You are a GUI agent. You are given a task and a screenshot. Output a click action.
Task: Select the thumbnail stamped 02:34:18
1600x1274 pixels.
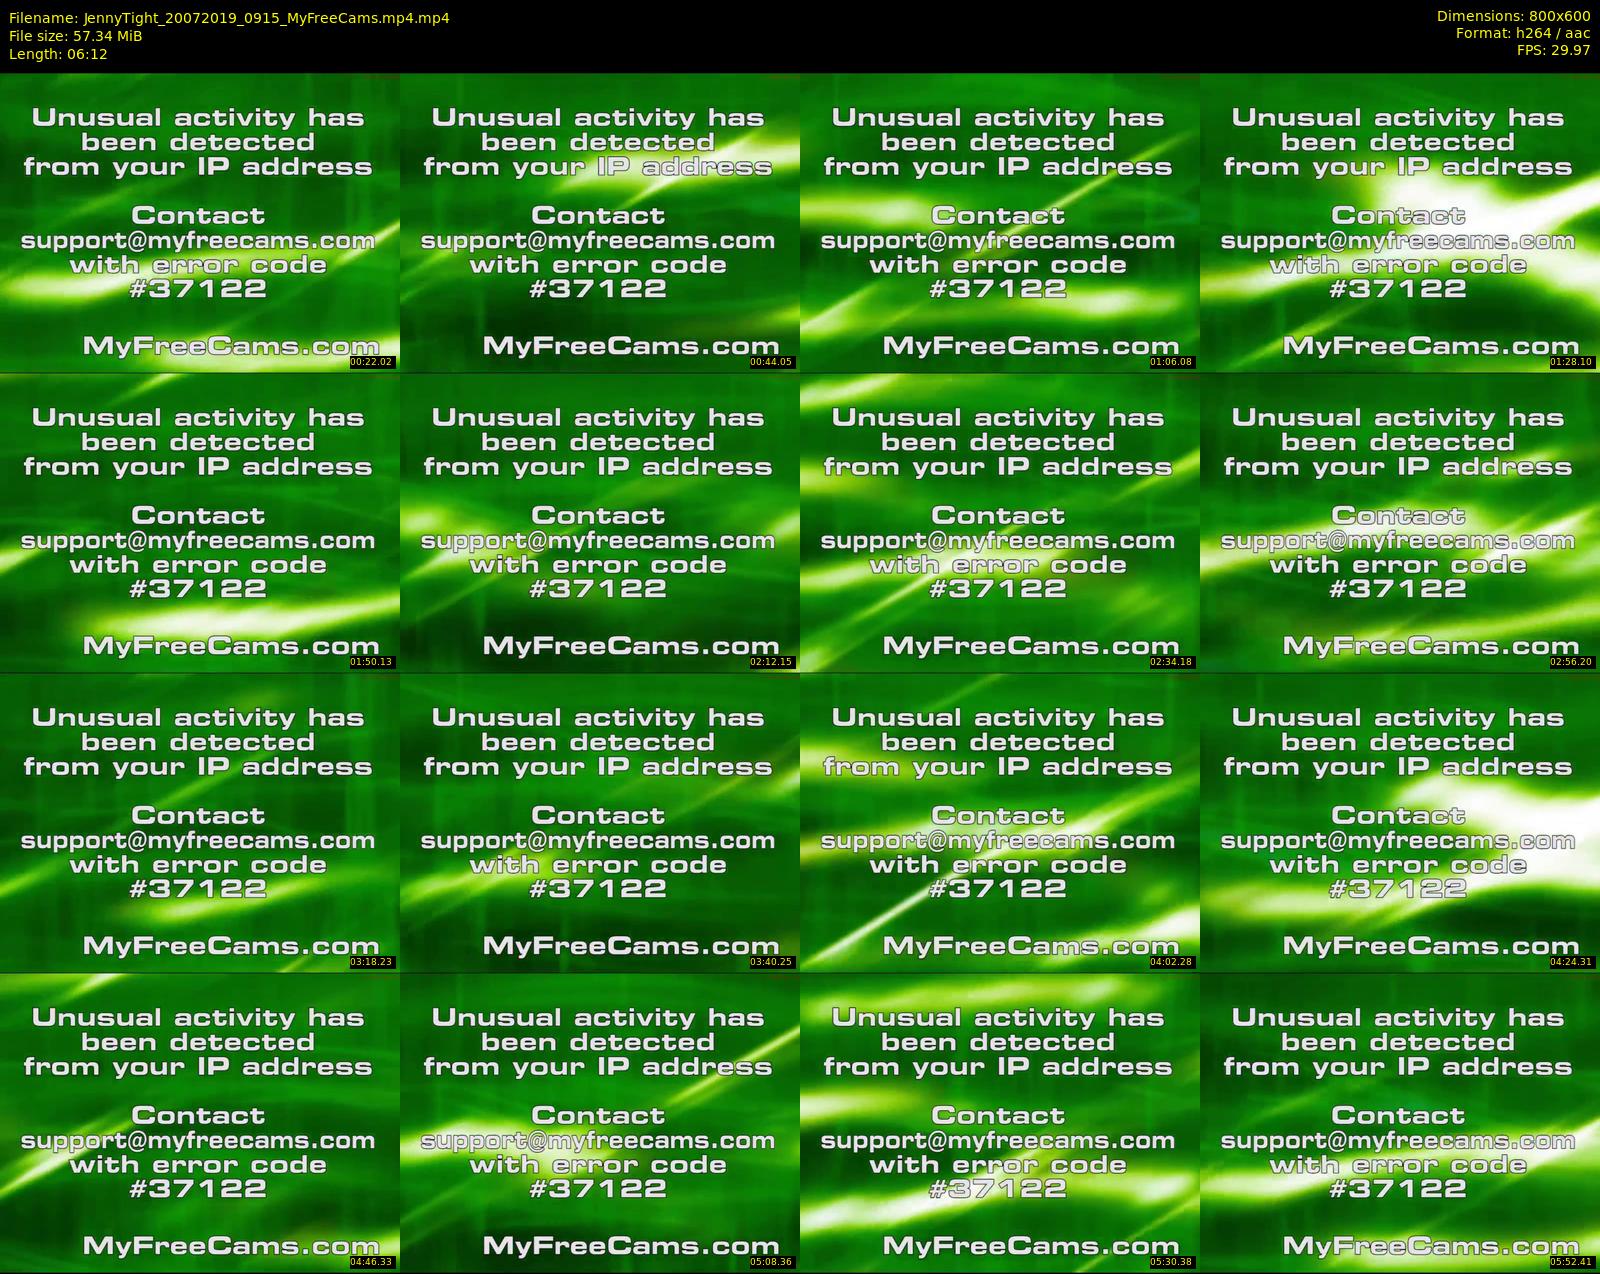pos(1000,522)
